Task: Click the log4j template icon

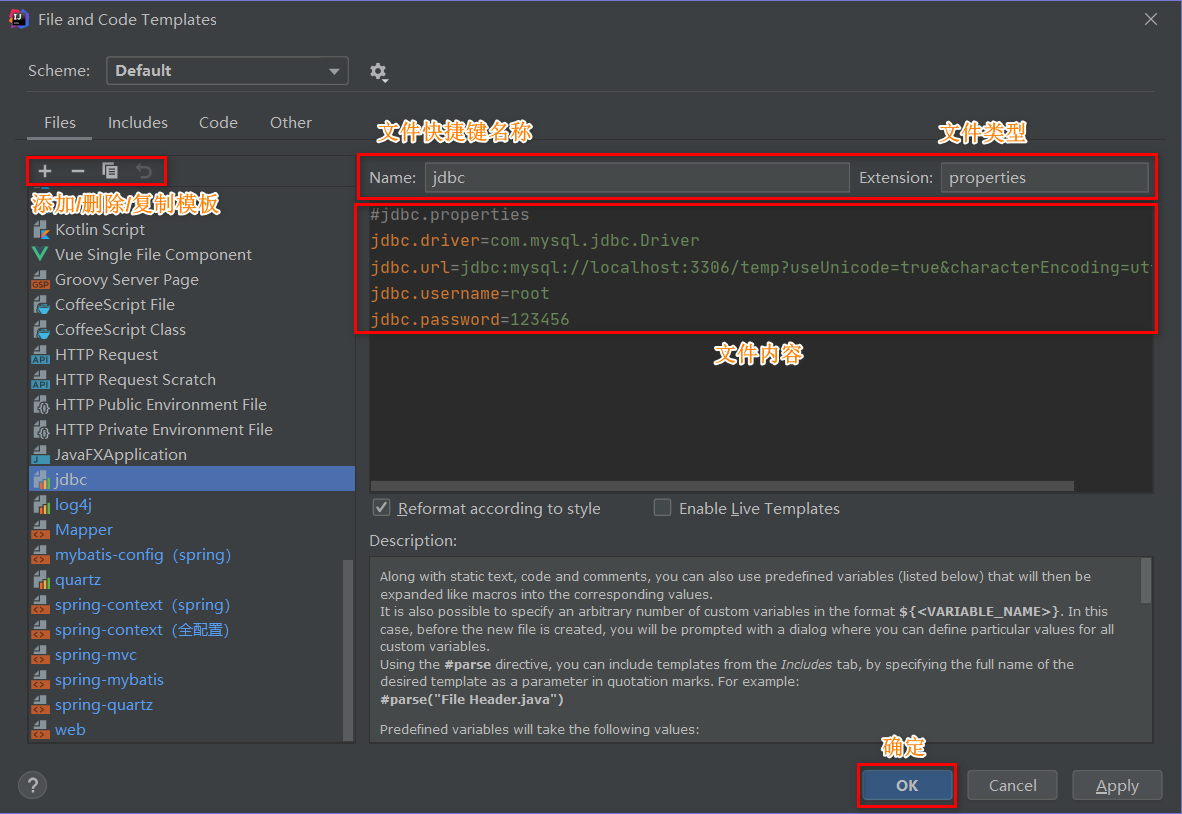Action: pyautogui.click(x=41, y=504)
